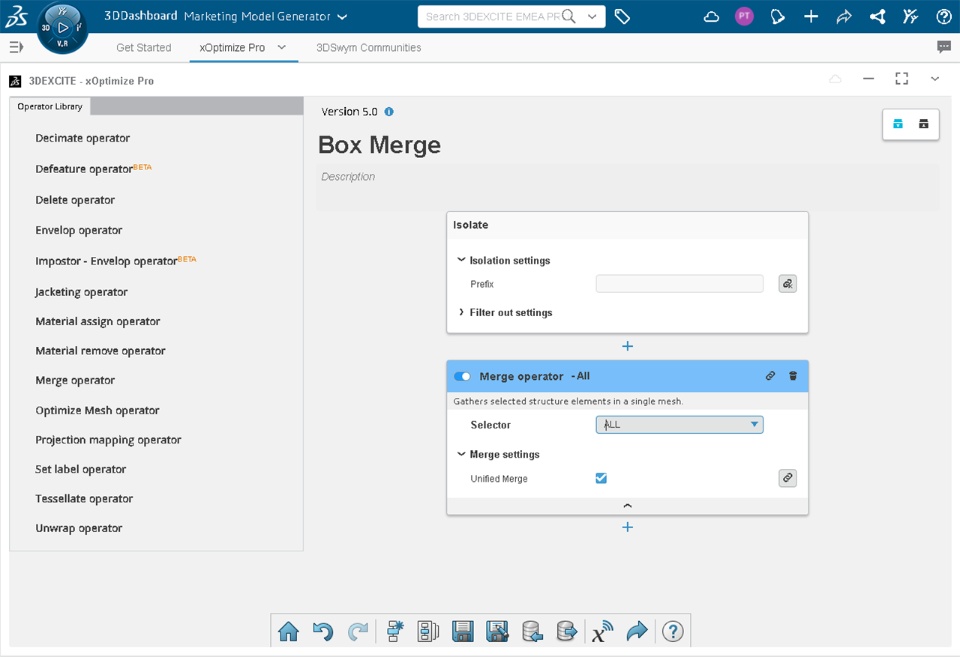Select Merge operator in library list
Viewport: 960px width, 657px height.
coord(75,380)
